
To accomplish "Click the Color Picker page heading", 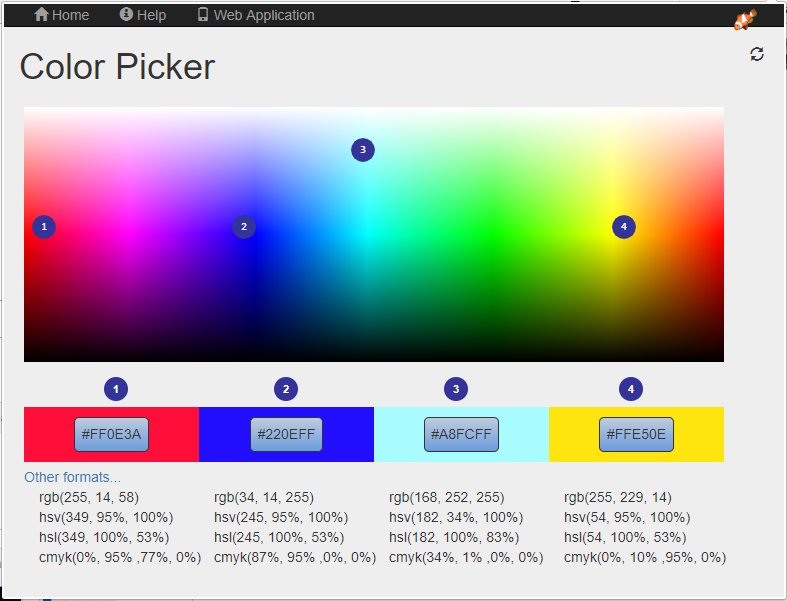I will 117,66.
